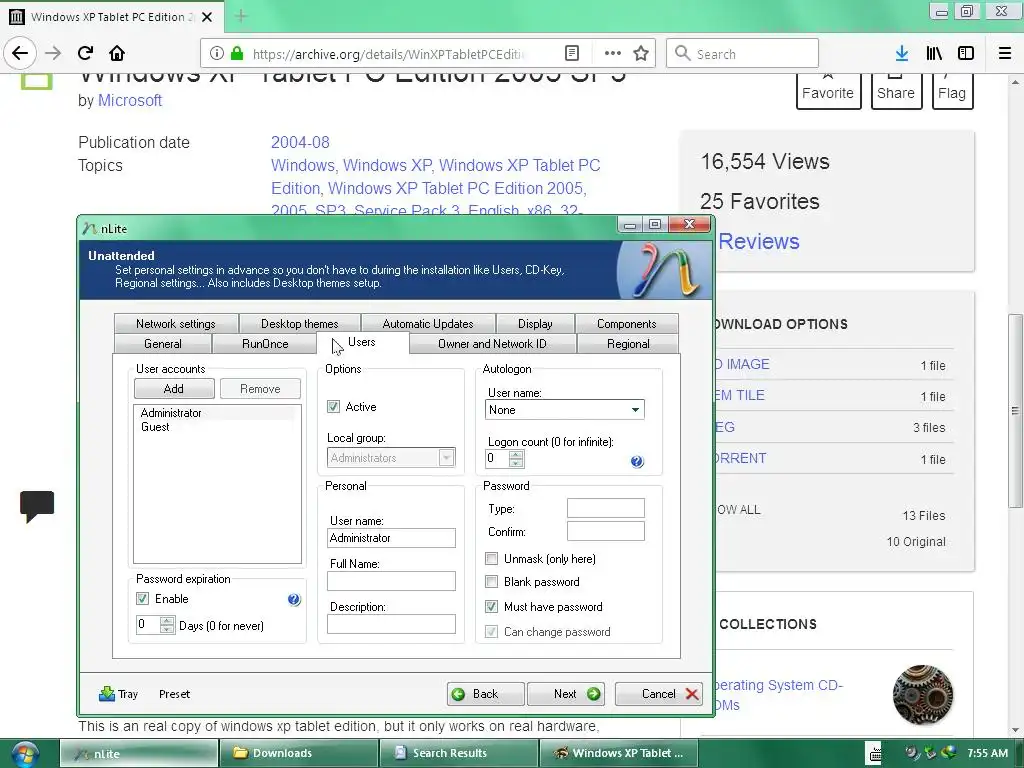Click password Type input field
1024x768 pixels.
click(x=605, y=508)
